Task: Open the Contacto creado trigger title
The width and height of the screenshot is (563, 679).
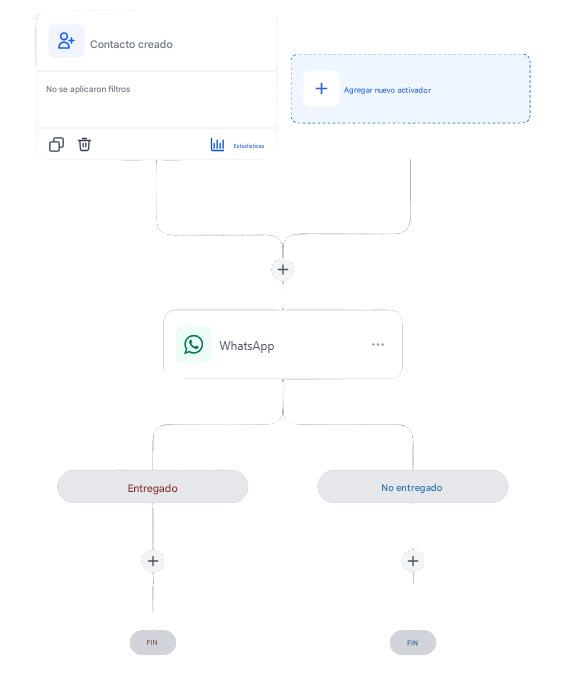Action: coord(131,44)
